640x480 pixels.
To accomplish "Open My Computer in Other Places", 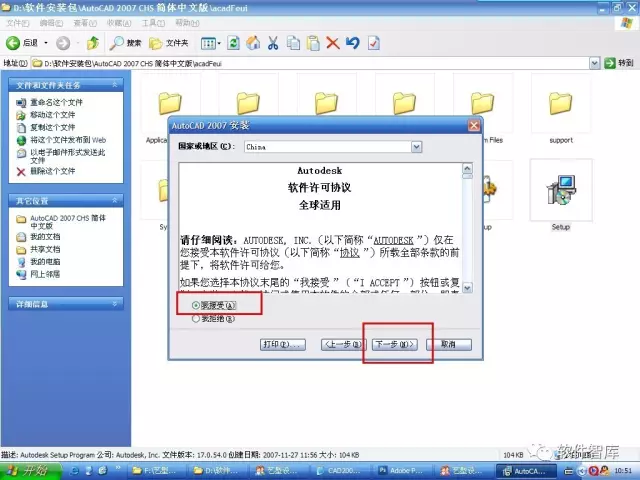I will pyautogui.click(x=45, y=262).
